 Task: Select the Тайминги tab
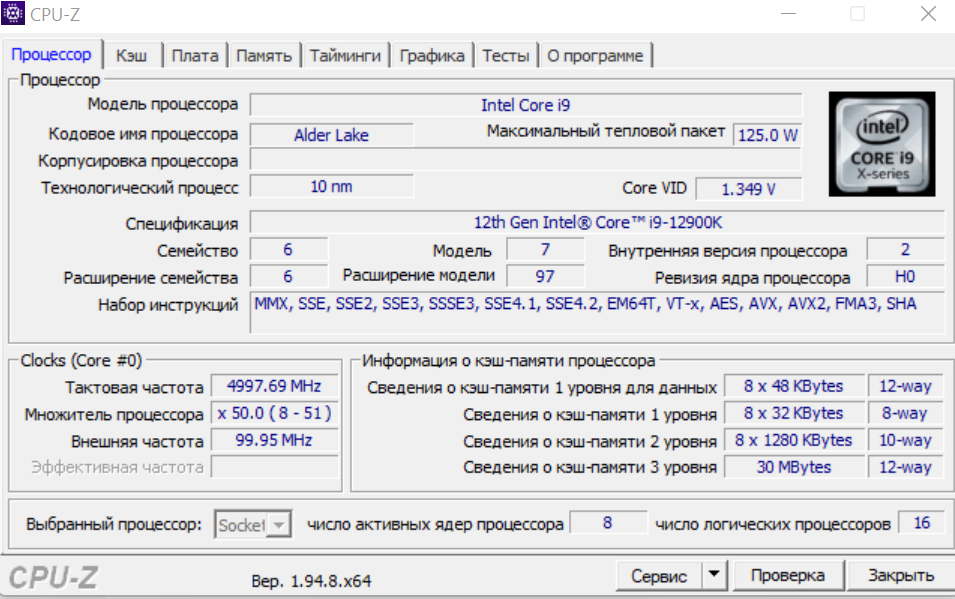pos(345,56)
